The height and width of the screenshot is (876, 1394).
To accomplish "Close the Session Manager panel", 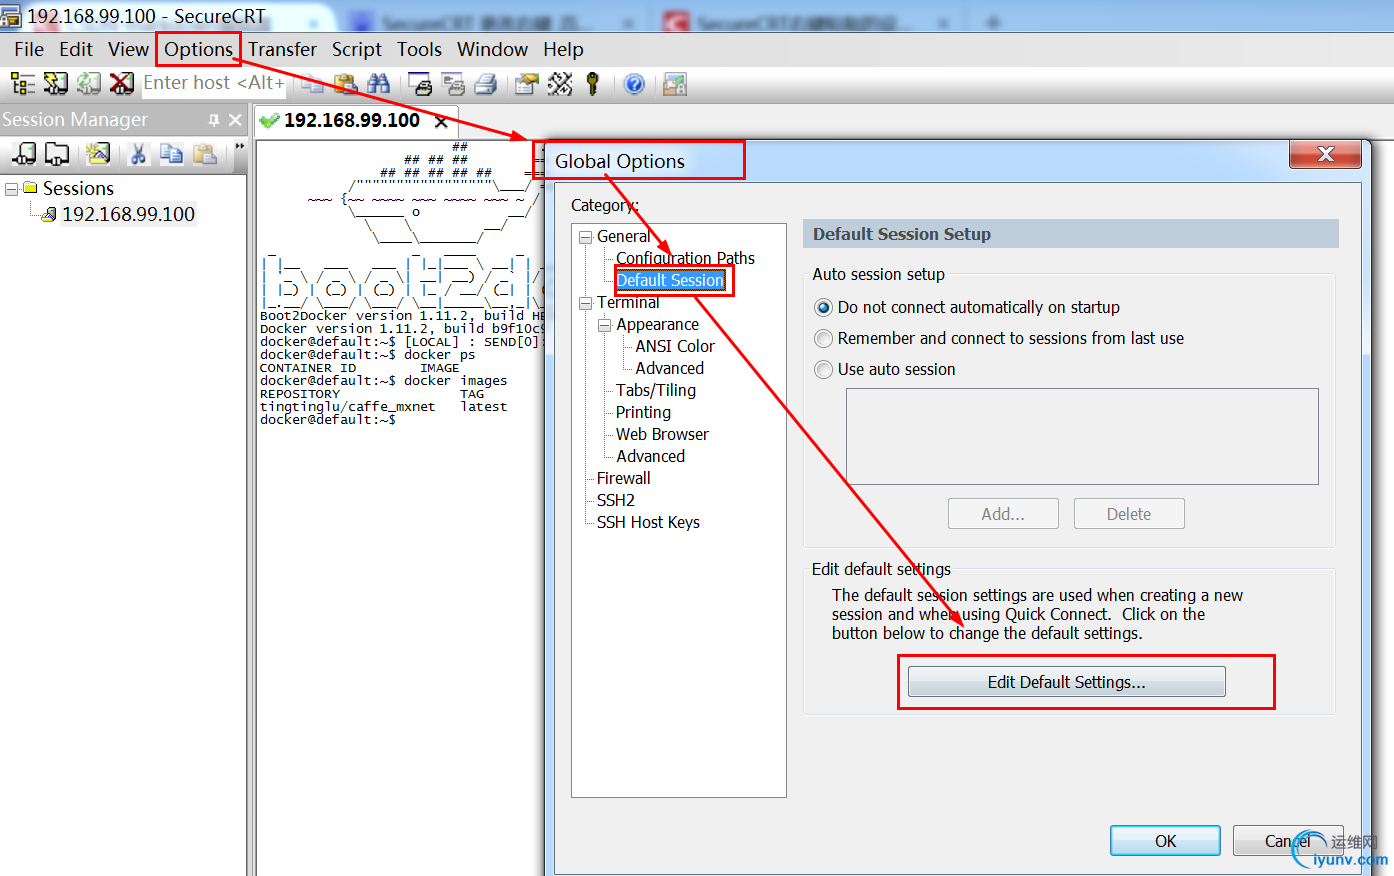I will click(x=235, y=120).
